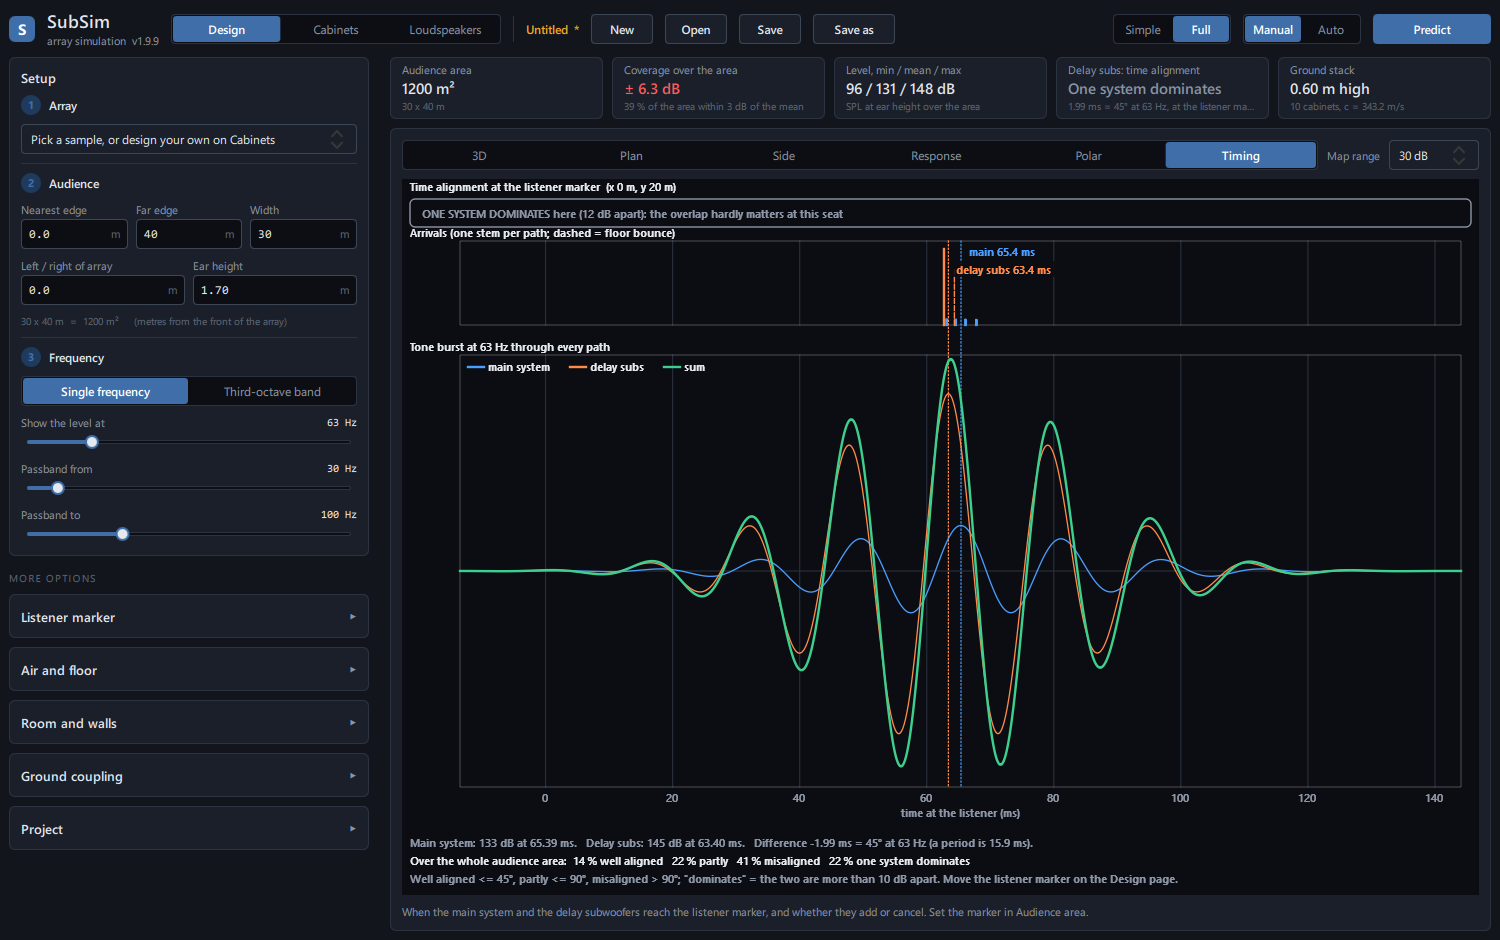
Task: Click the SubSim app logo icon
Action: point(22,29)
